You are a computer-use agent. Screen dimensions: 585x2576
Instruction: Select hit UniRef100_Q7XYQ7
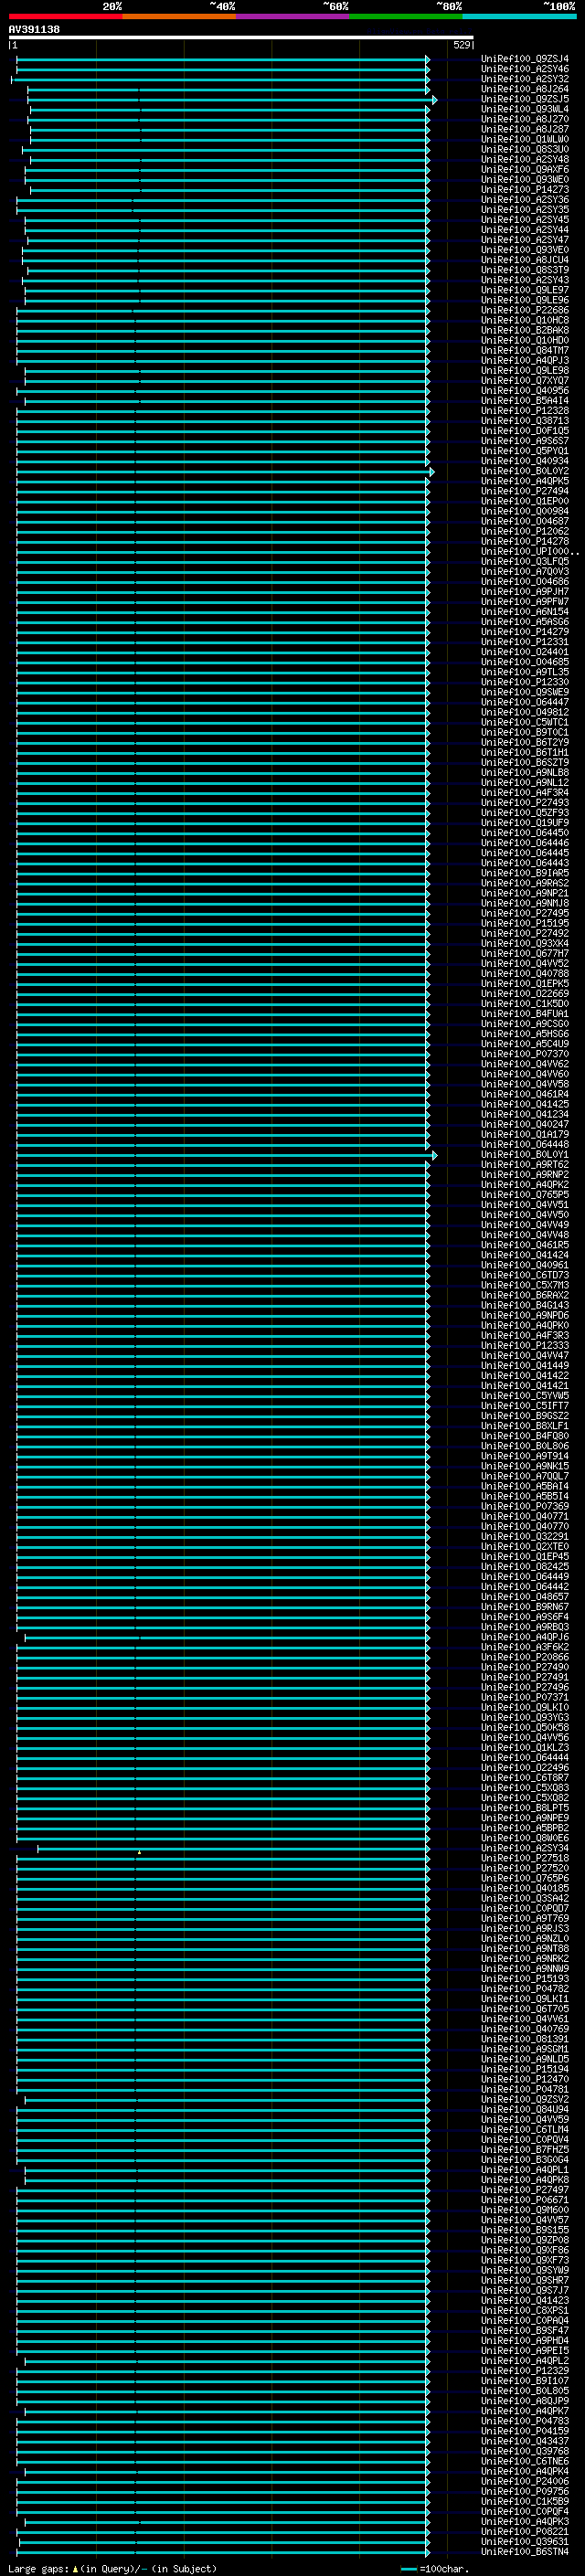(x=524, y=381)
